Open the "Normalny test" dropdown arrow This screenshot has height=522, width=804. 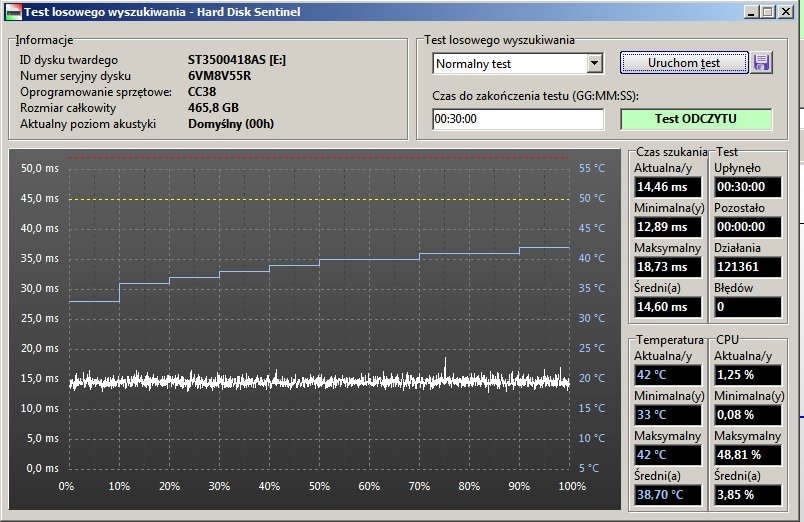click(x=594, y=63)
